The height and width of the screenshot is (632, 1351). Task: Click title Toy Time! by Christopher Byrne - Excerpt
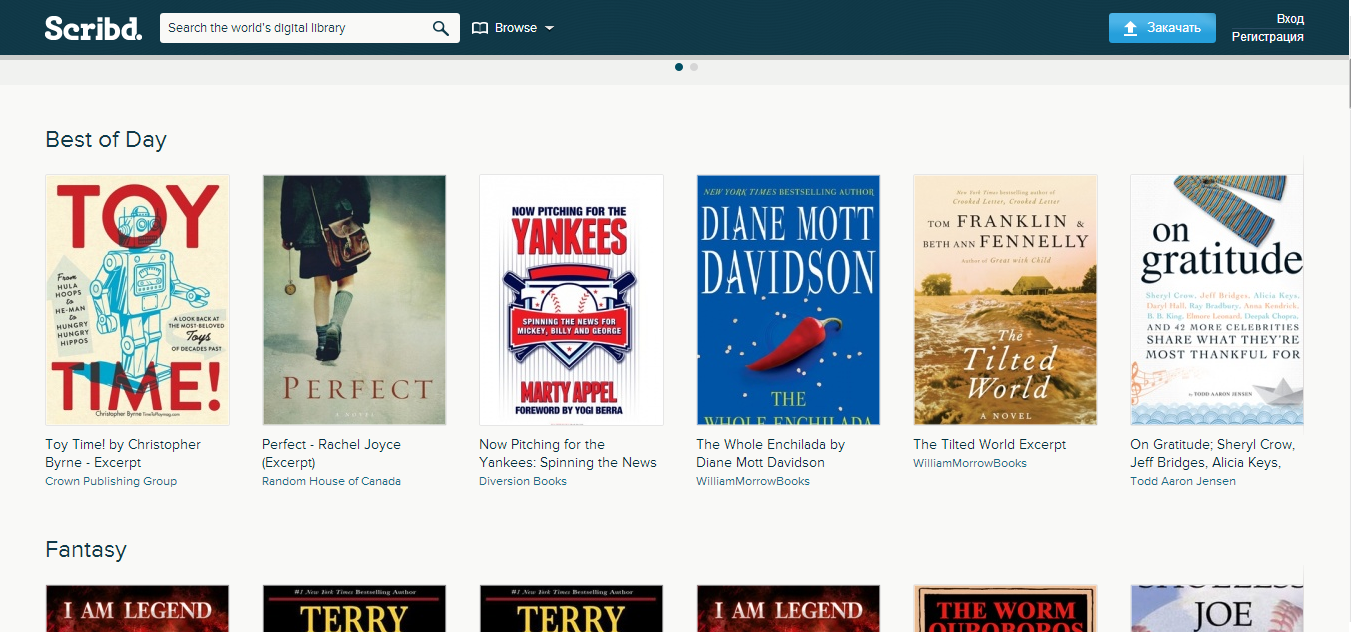(x=123, y=453)
